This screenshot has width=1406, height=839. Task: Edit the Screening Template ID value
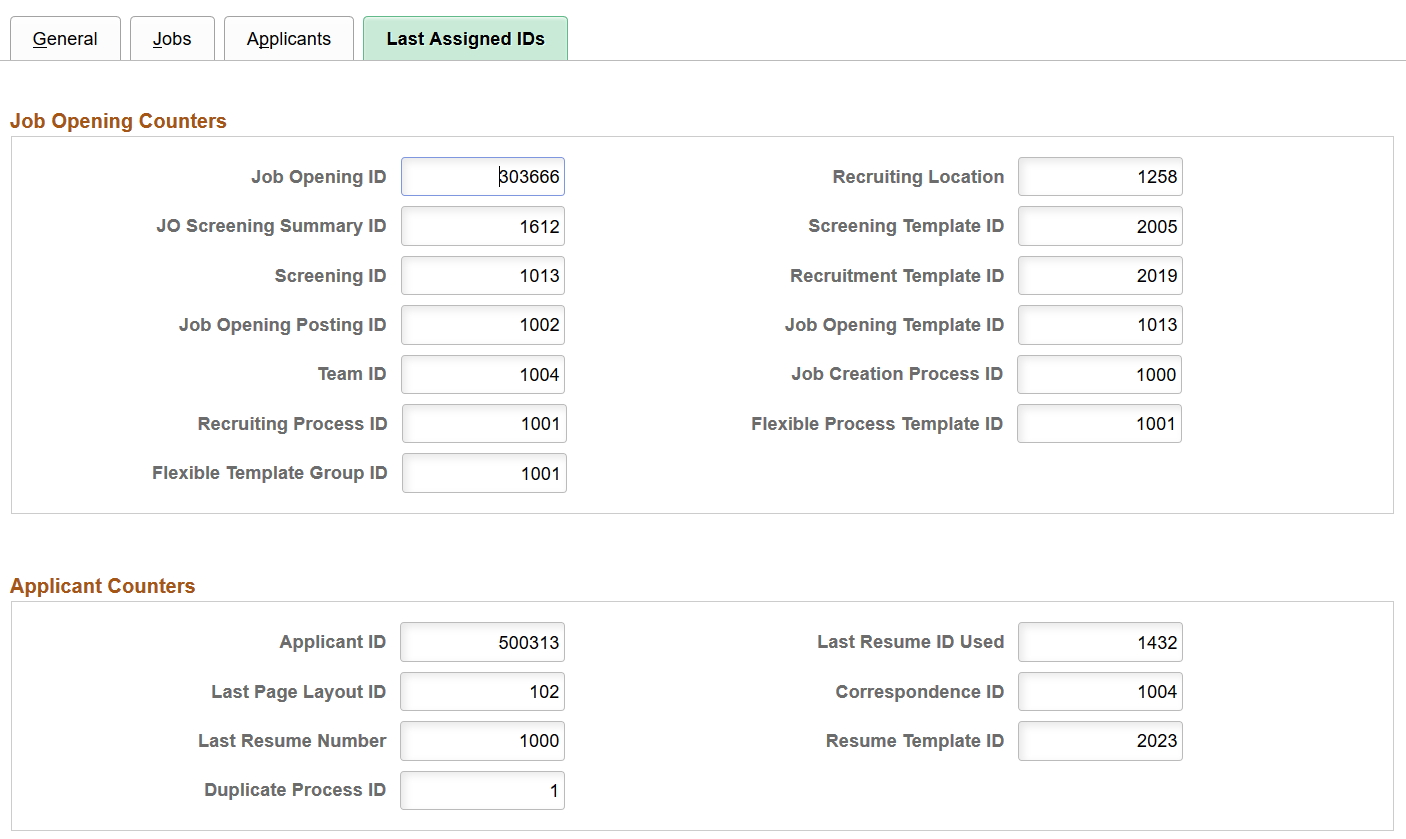1100,226
